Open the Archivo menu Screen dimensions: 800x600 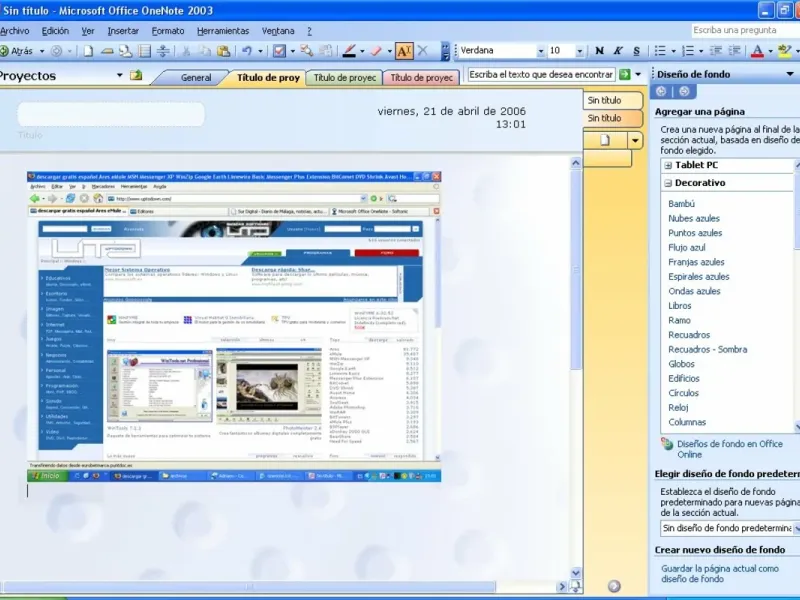click(15, 31)
